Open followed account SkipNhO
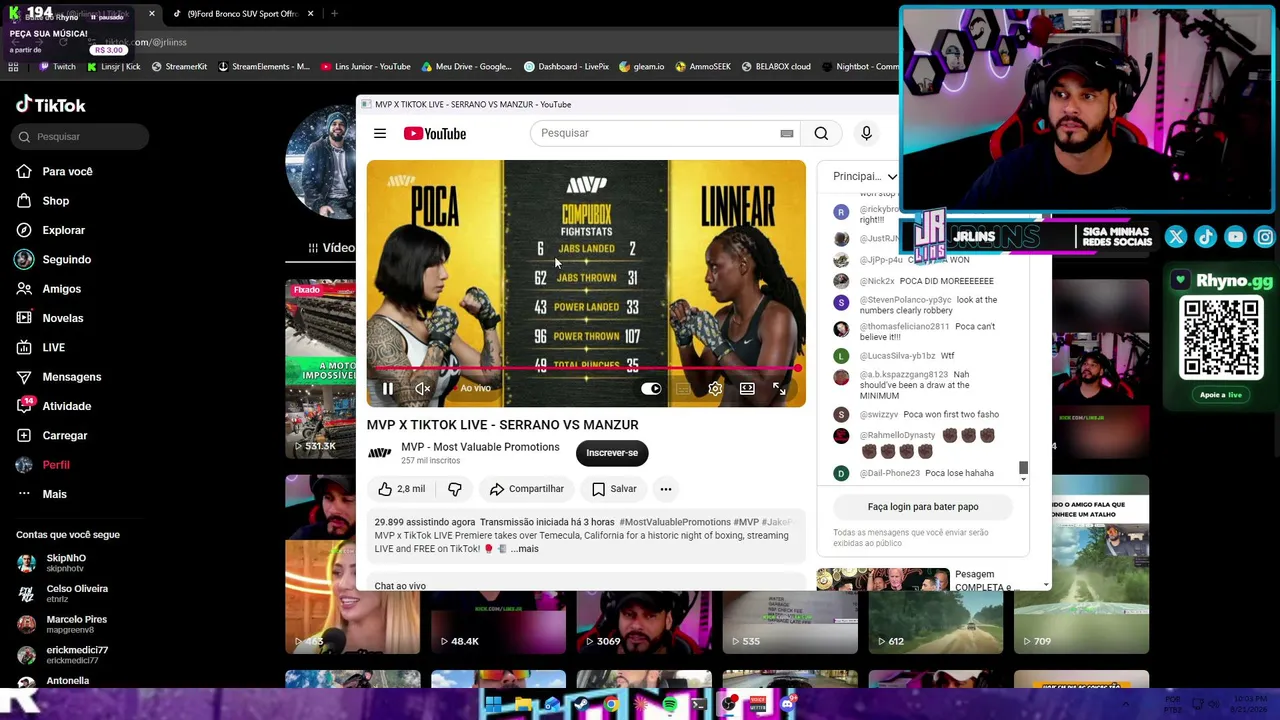This screenshot has width=1280, height=720. click(x=66, y=562)
